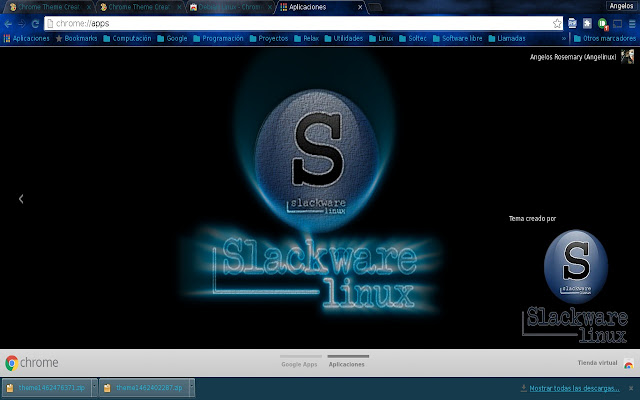Open the green ID extension with badge
The height and width of the screenshot is (400, 640).
click(x=603, y=24)
